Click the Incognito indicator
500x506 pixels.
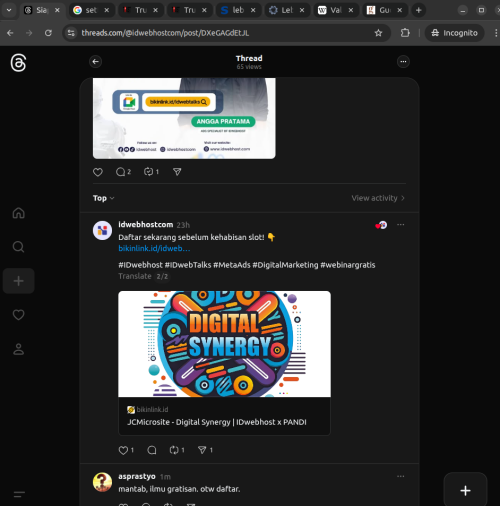(x=454, y=33)
